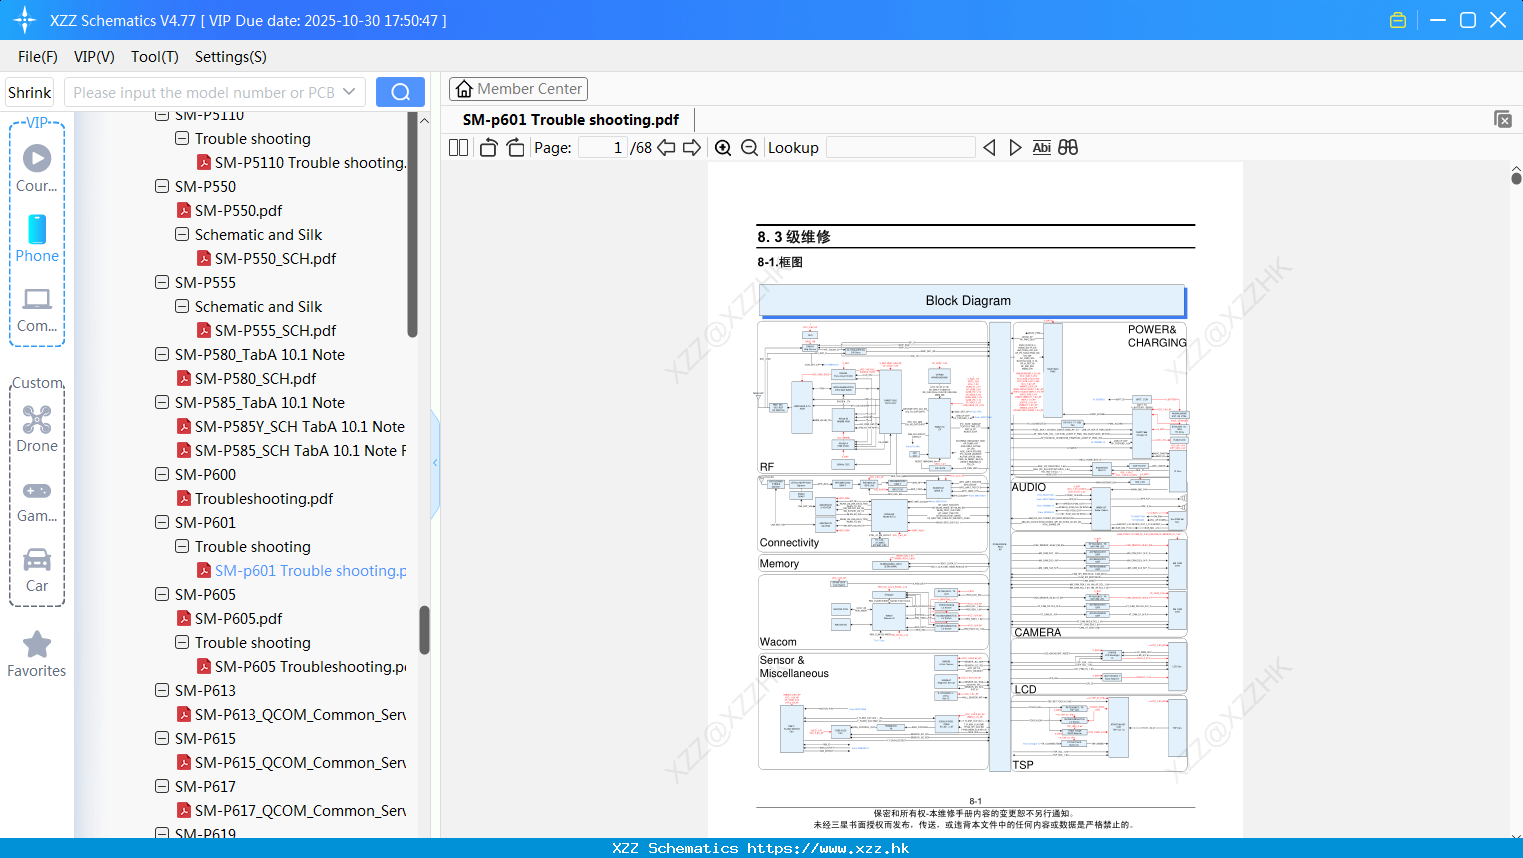Open Favorites in the sidebar
Screen dimensions: 1523x858
(37, 655)
